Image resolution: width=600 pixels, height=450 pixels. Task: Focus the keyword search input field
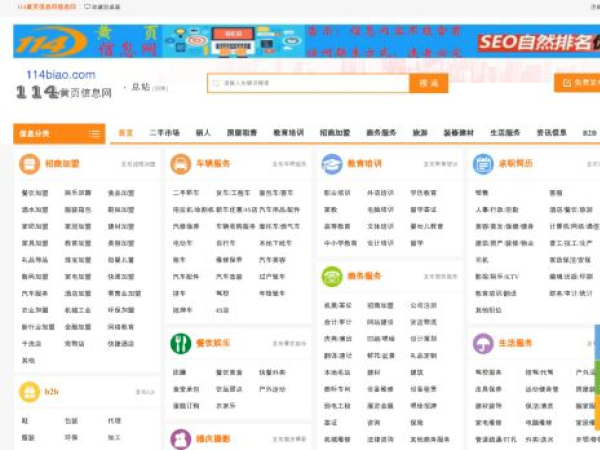(308, 83)
